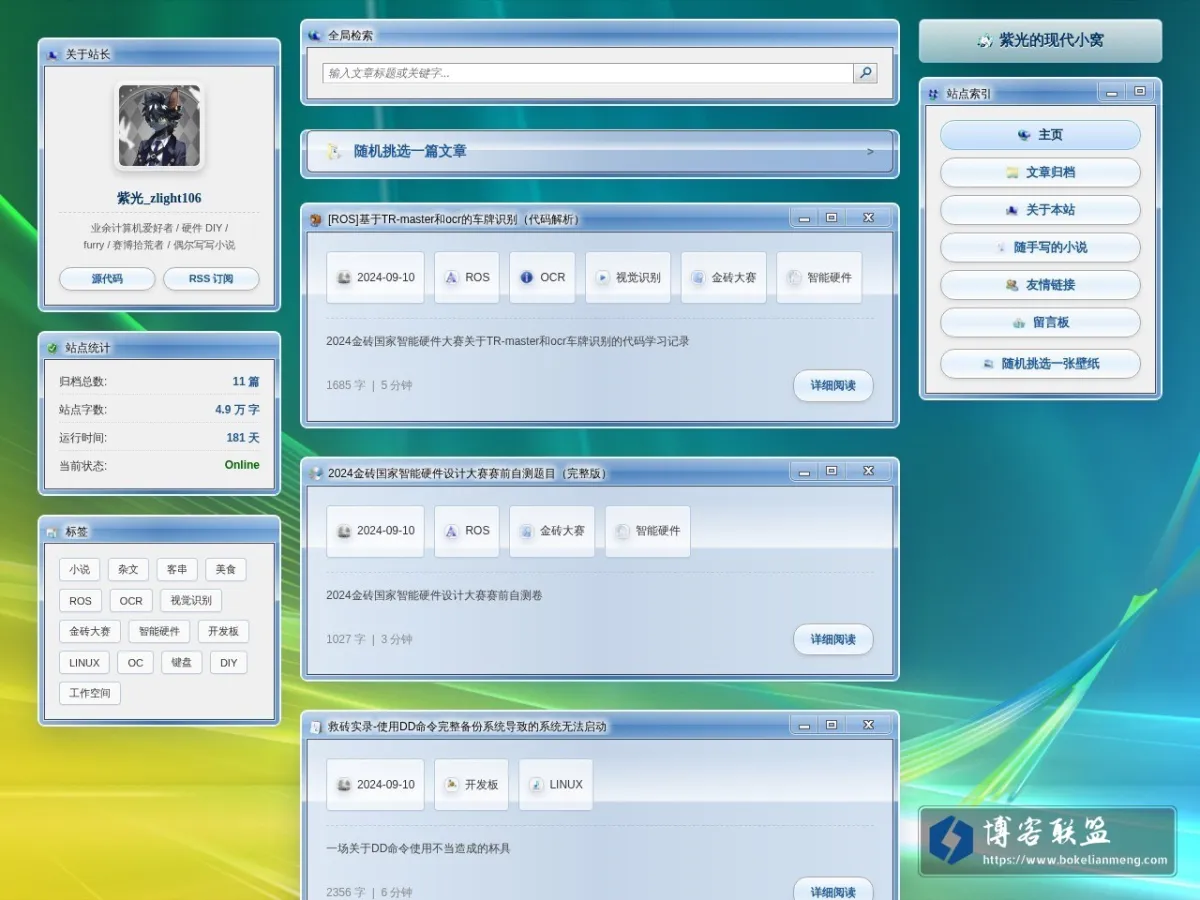Select the 小说 tag in the tags panel
Image resolution: width=1200 pixels, height=900 pixels.
coord(79,570)
